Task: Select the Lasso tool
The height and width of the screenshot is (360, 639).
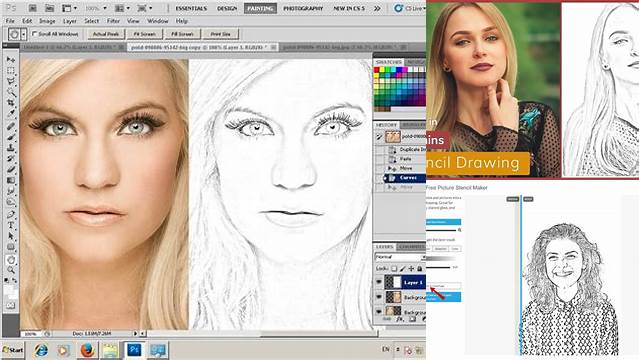Action: (11, 81)
